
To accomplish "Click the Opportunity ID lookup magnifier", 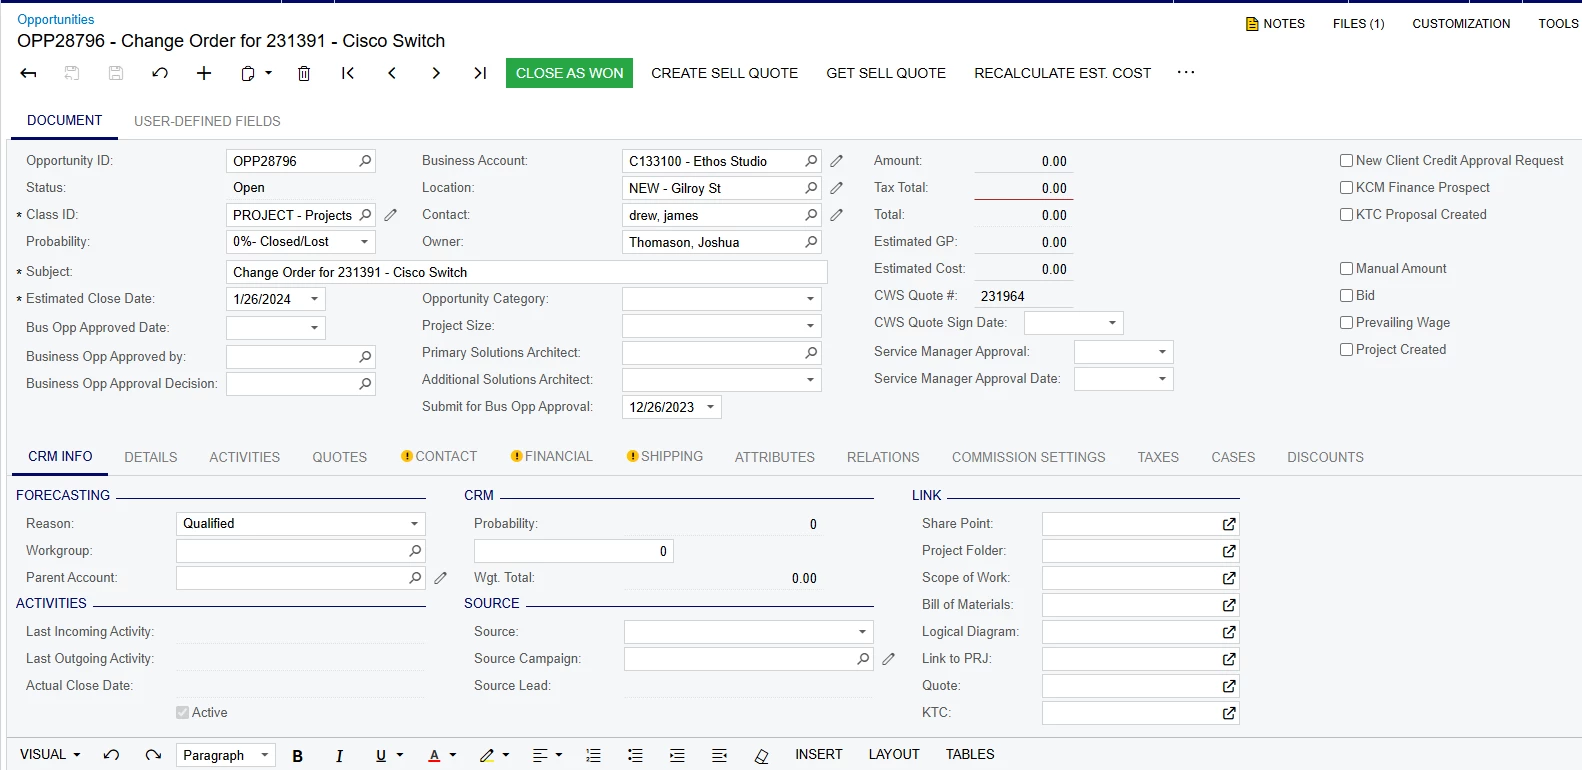I will [365, 161].
